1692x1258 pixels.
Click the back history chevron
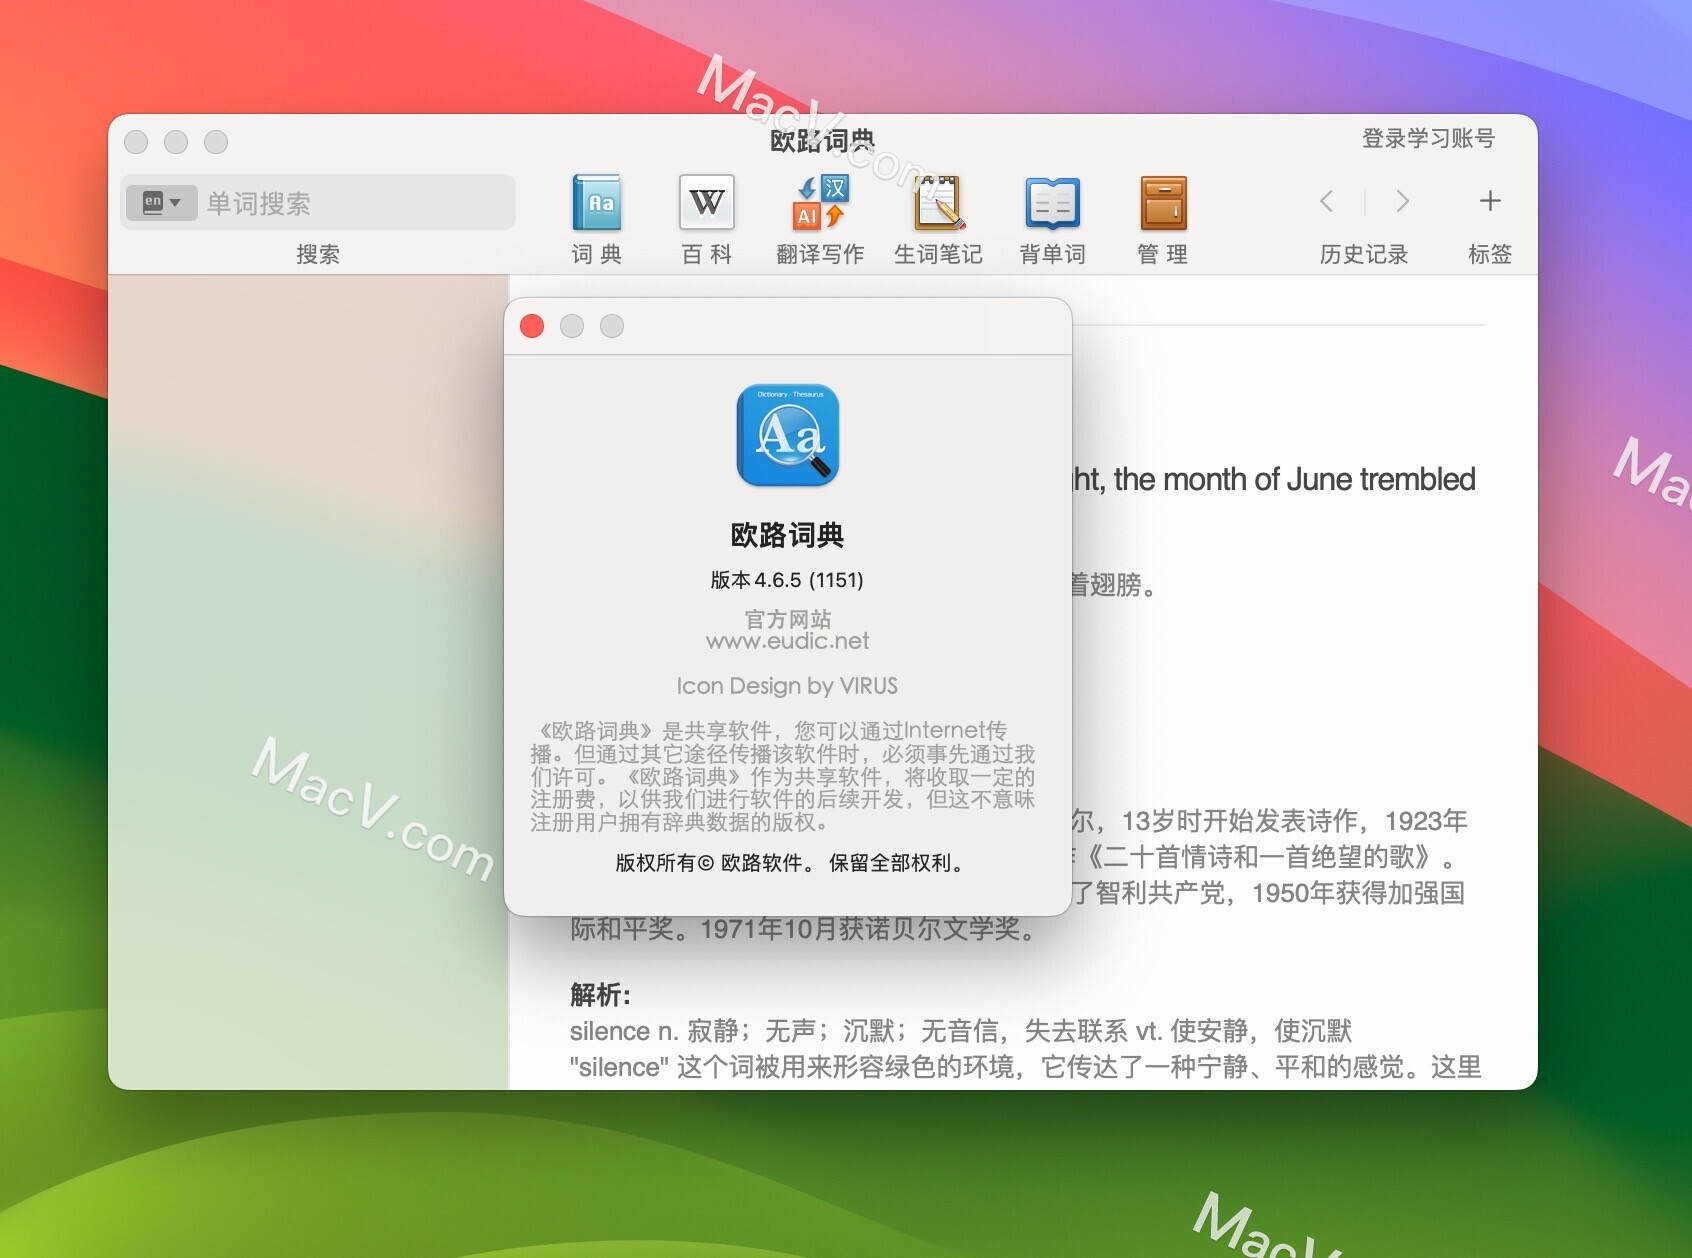pyautogui.click(x=1326, y=201)
